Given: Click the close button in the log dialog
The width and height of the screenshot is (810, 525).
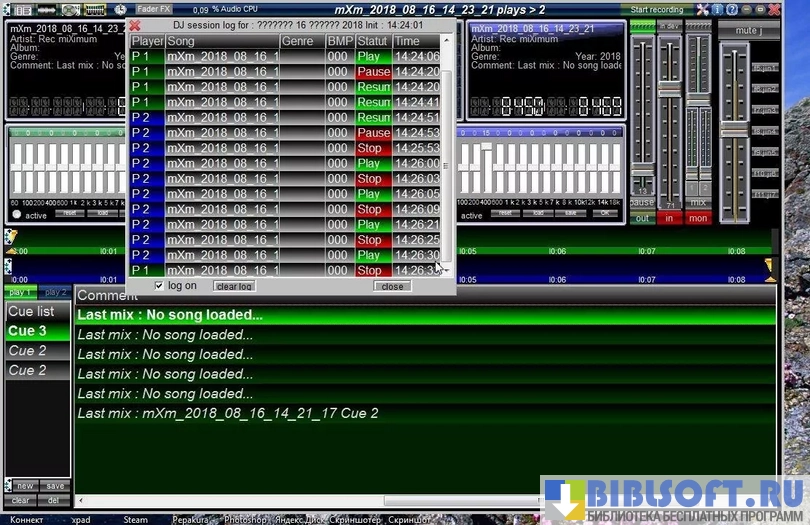Looking at the screenshot, I should click(x=392, y=287).
